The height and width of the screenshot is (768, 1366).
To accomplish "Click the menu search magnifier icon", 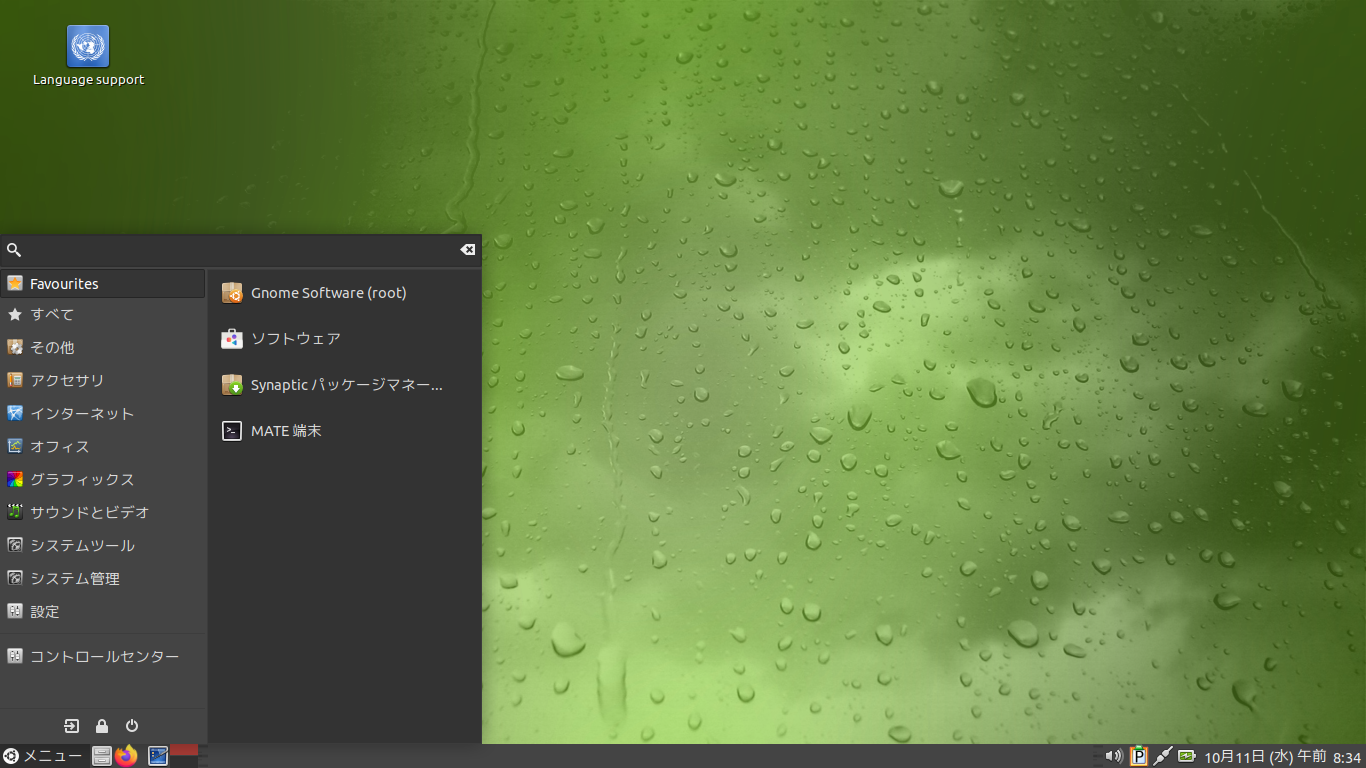I will pos(14,250).
